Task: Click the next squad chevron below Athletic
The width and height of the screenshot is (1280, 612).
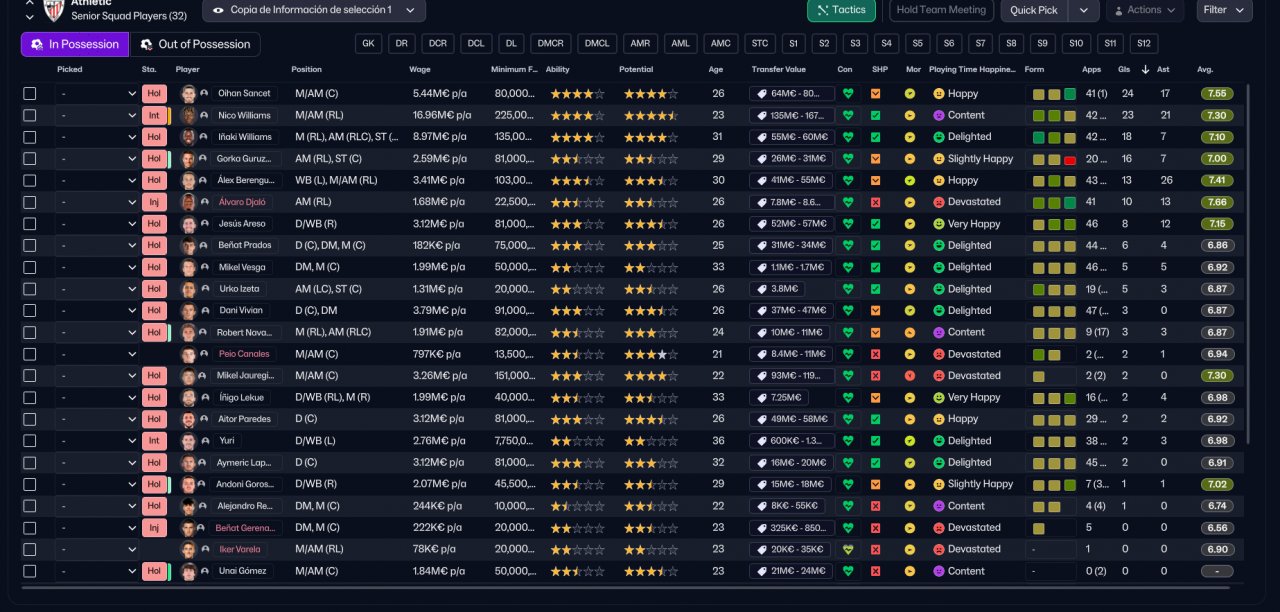Action: (29, 16)
